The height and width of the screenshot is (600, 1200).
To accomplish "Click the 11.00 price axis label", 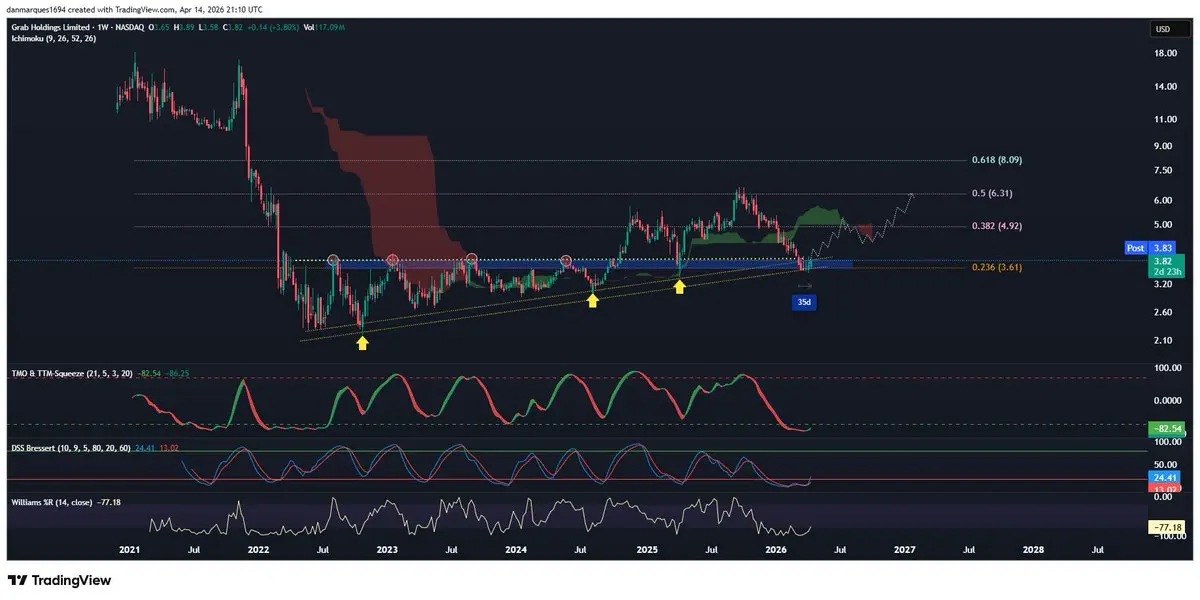I will (x=1164, y=120).
